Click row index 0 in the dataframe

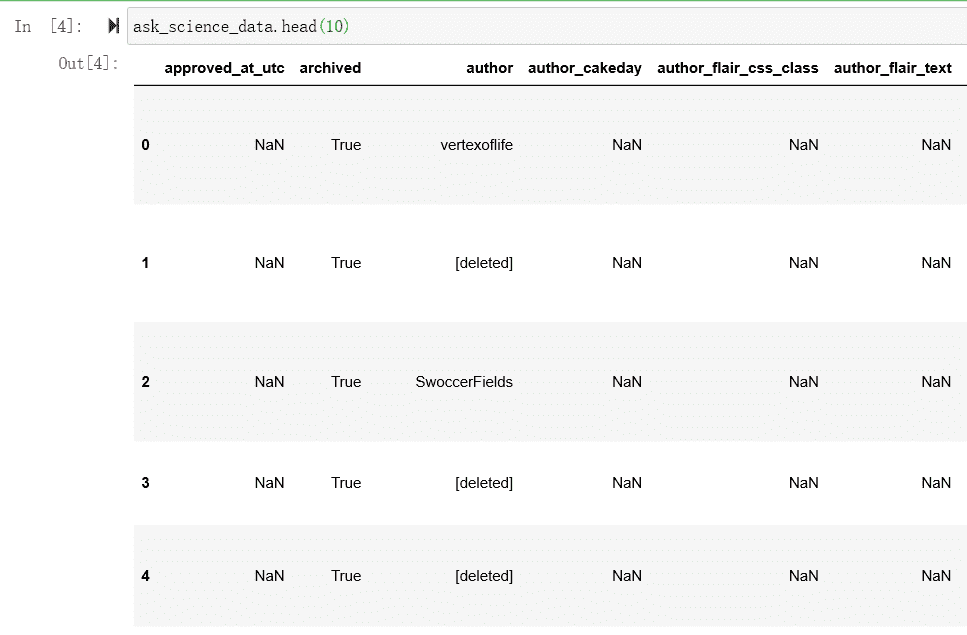(146, 145)
